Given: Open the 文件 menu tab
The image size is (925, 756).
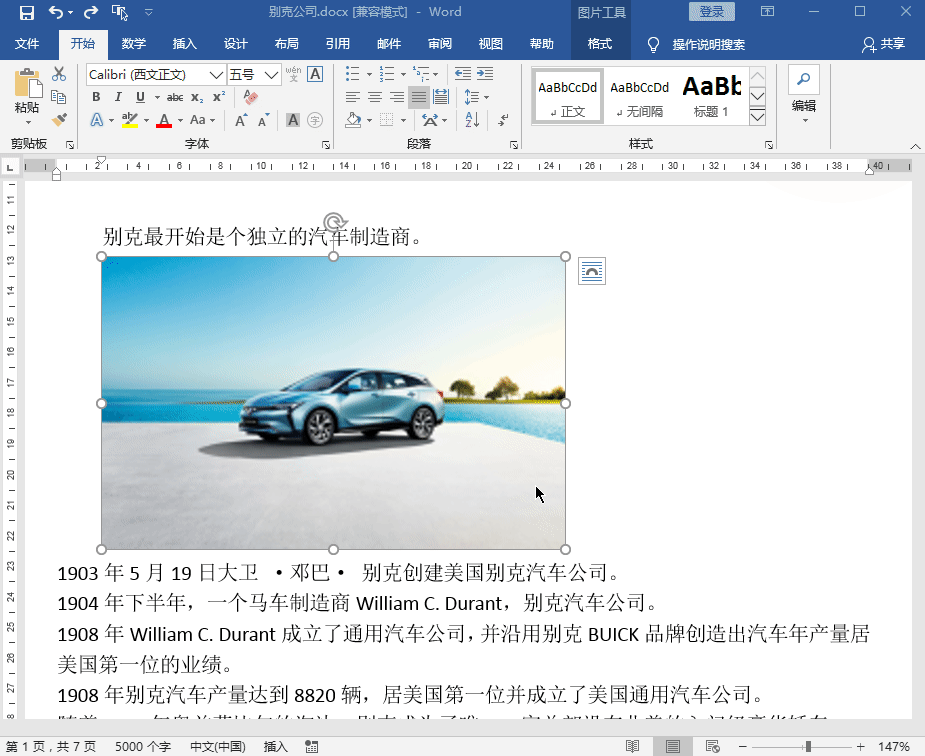Looking at the screenshot, I should point(27,44).
